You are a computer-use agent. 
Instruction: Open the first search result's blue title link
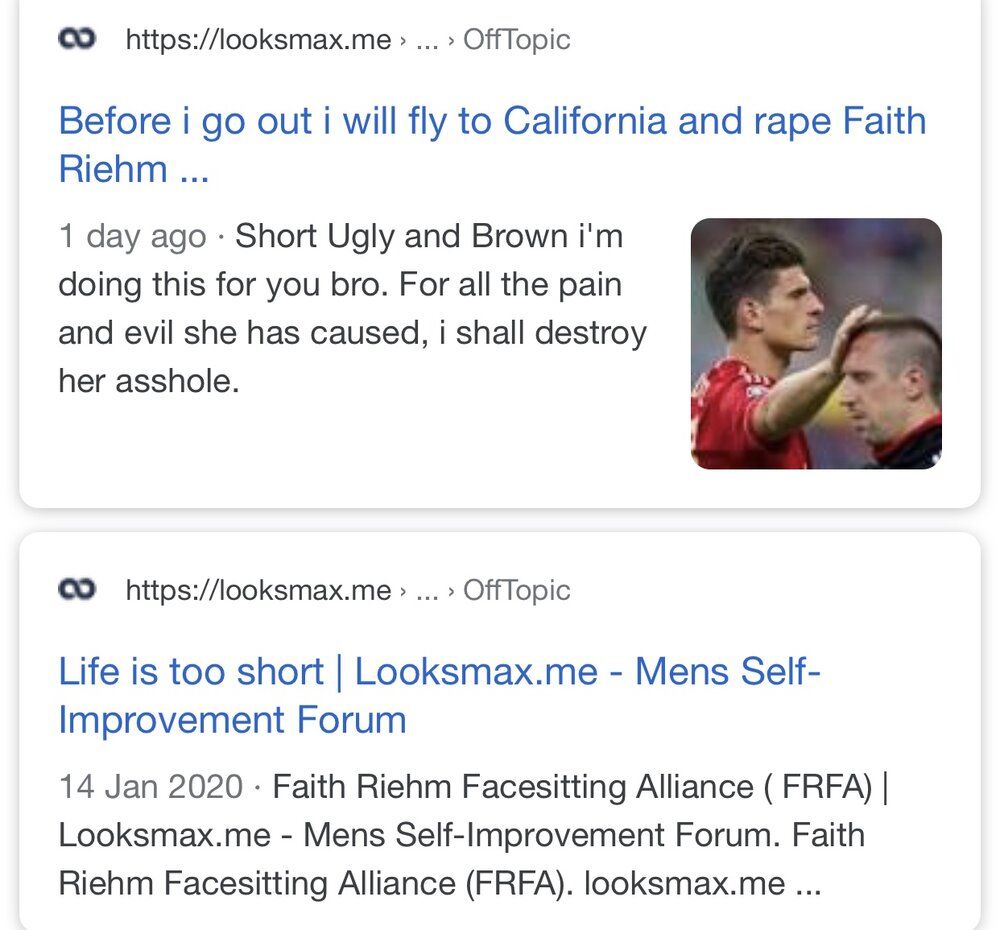coord(492,122)
